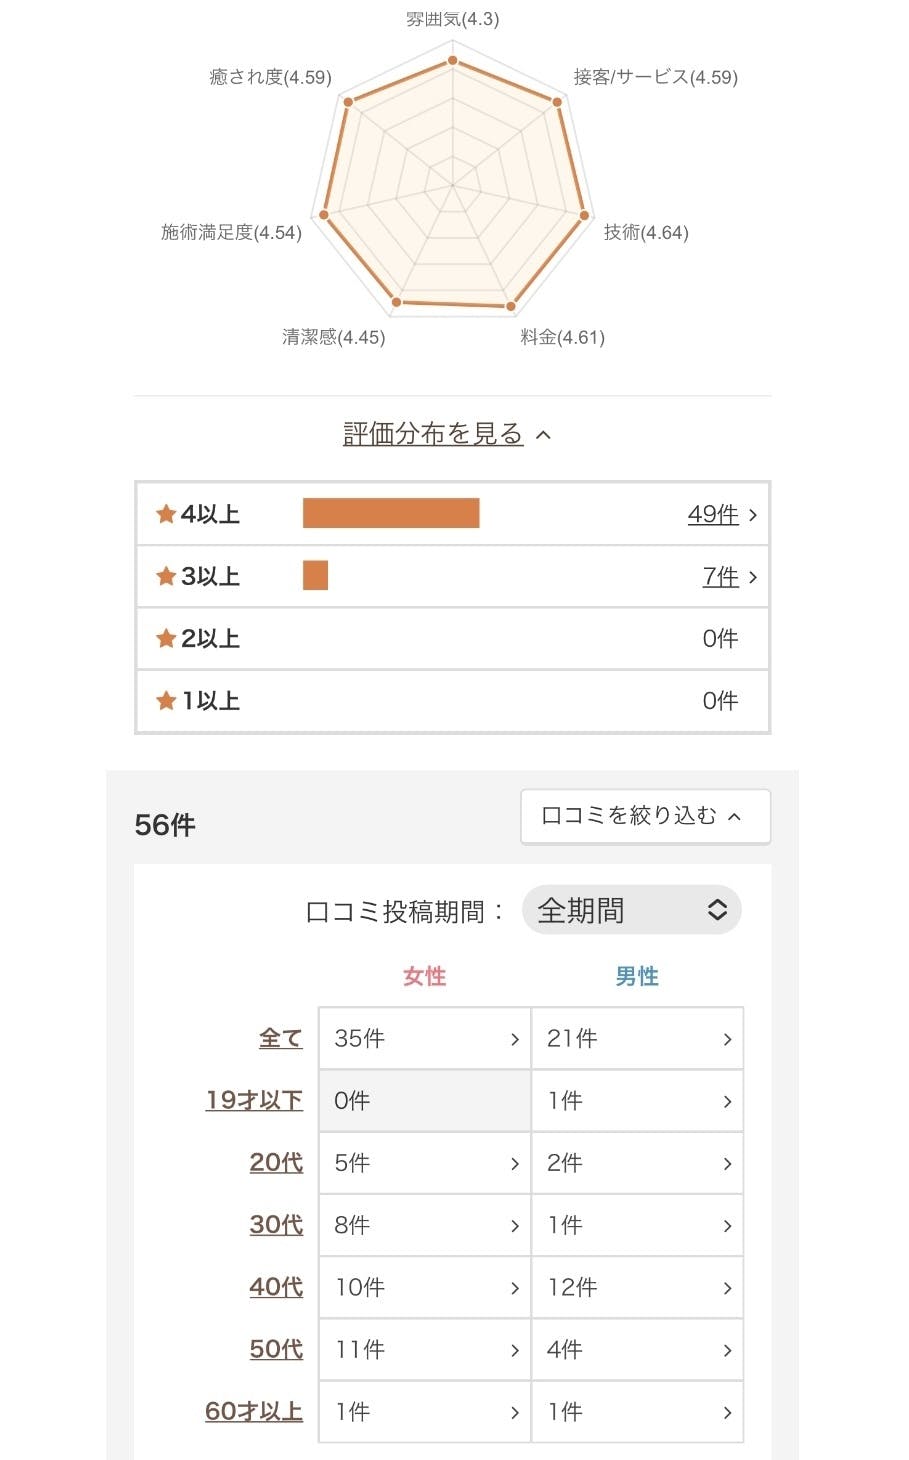Filter reviews by 60才以上 age group

[254, 1411]
